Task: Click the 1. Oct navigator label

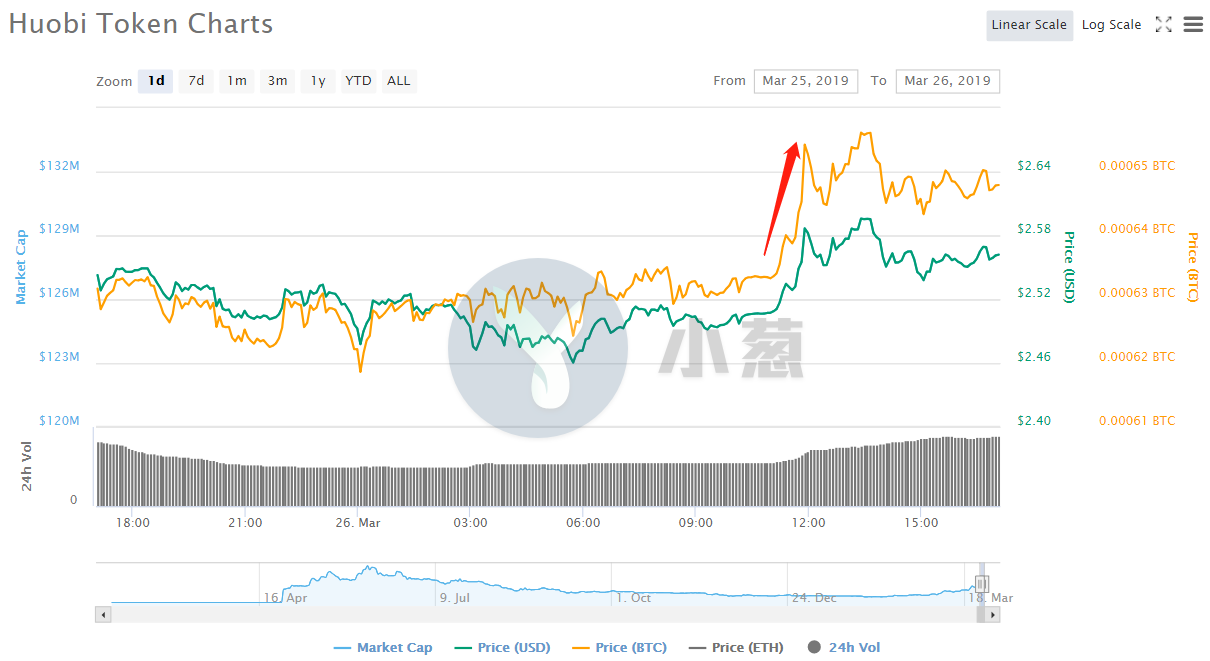Action: [634, 598]
